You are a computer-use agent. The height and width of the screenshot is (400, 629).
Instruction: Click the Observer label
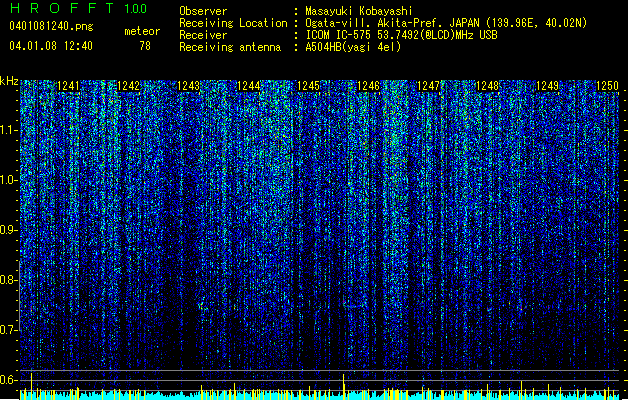tap(203, 11)
